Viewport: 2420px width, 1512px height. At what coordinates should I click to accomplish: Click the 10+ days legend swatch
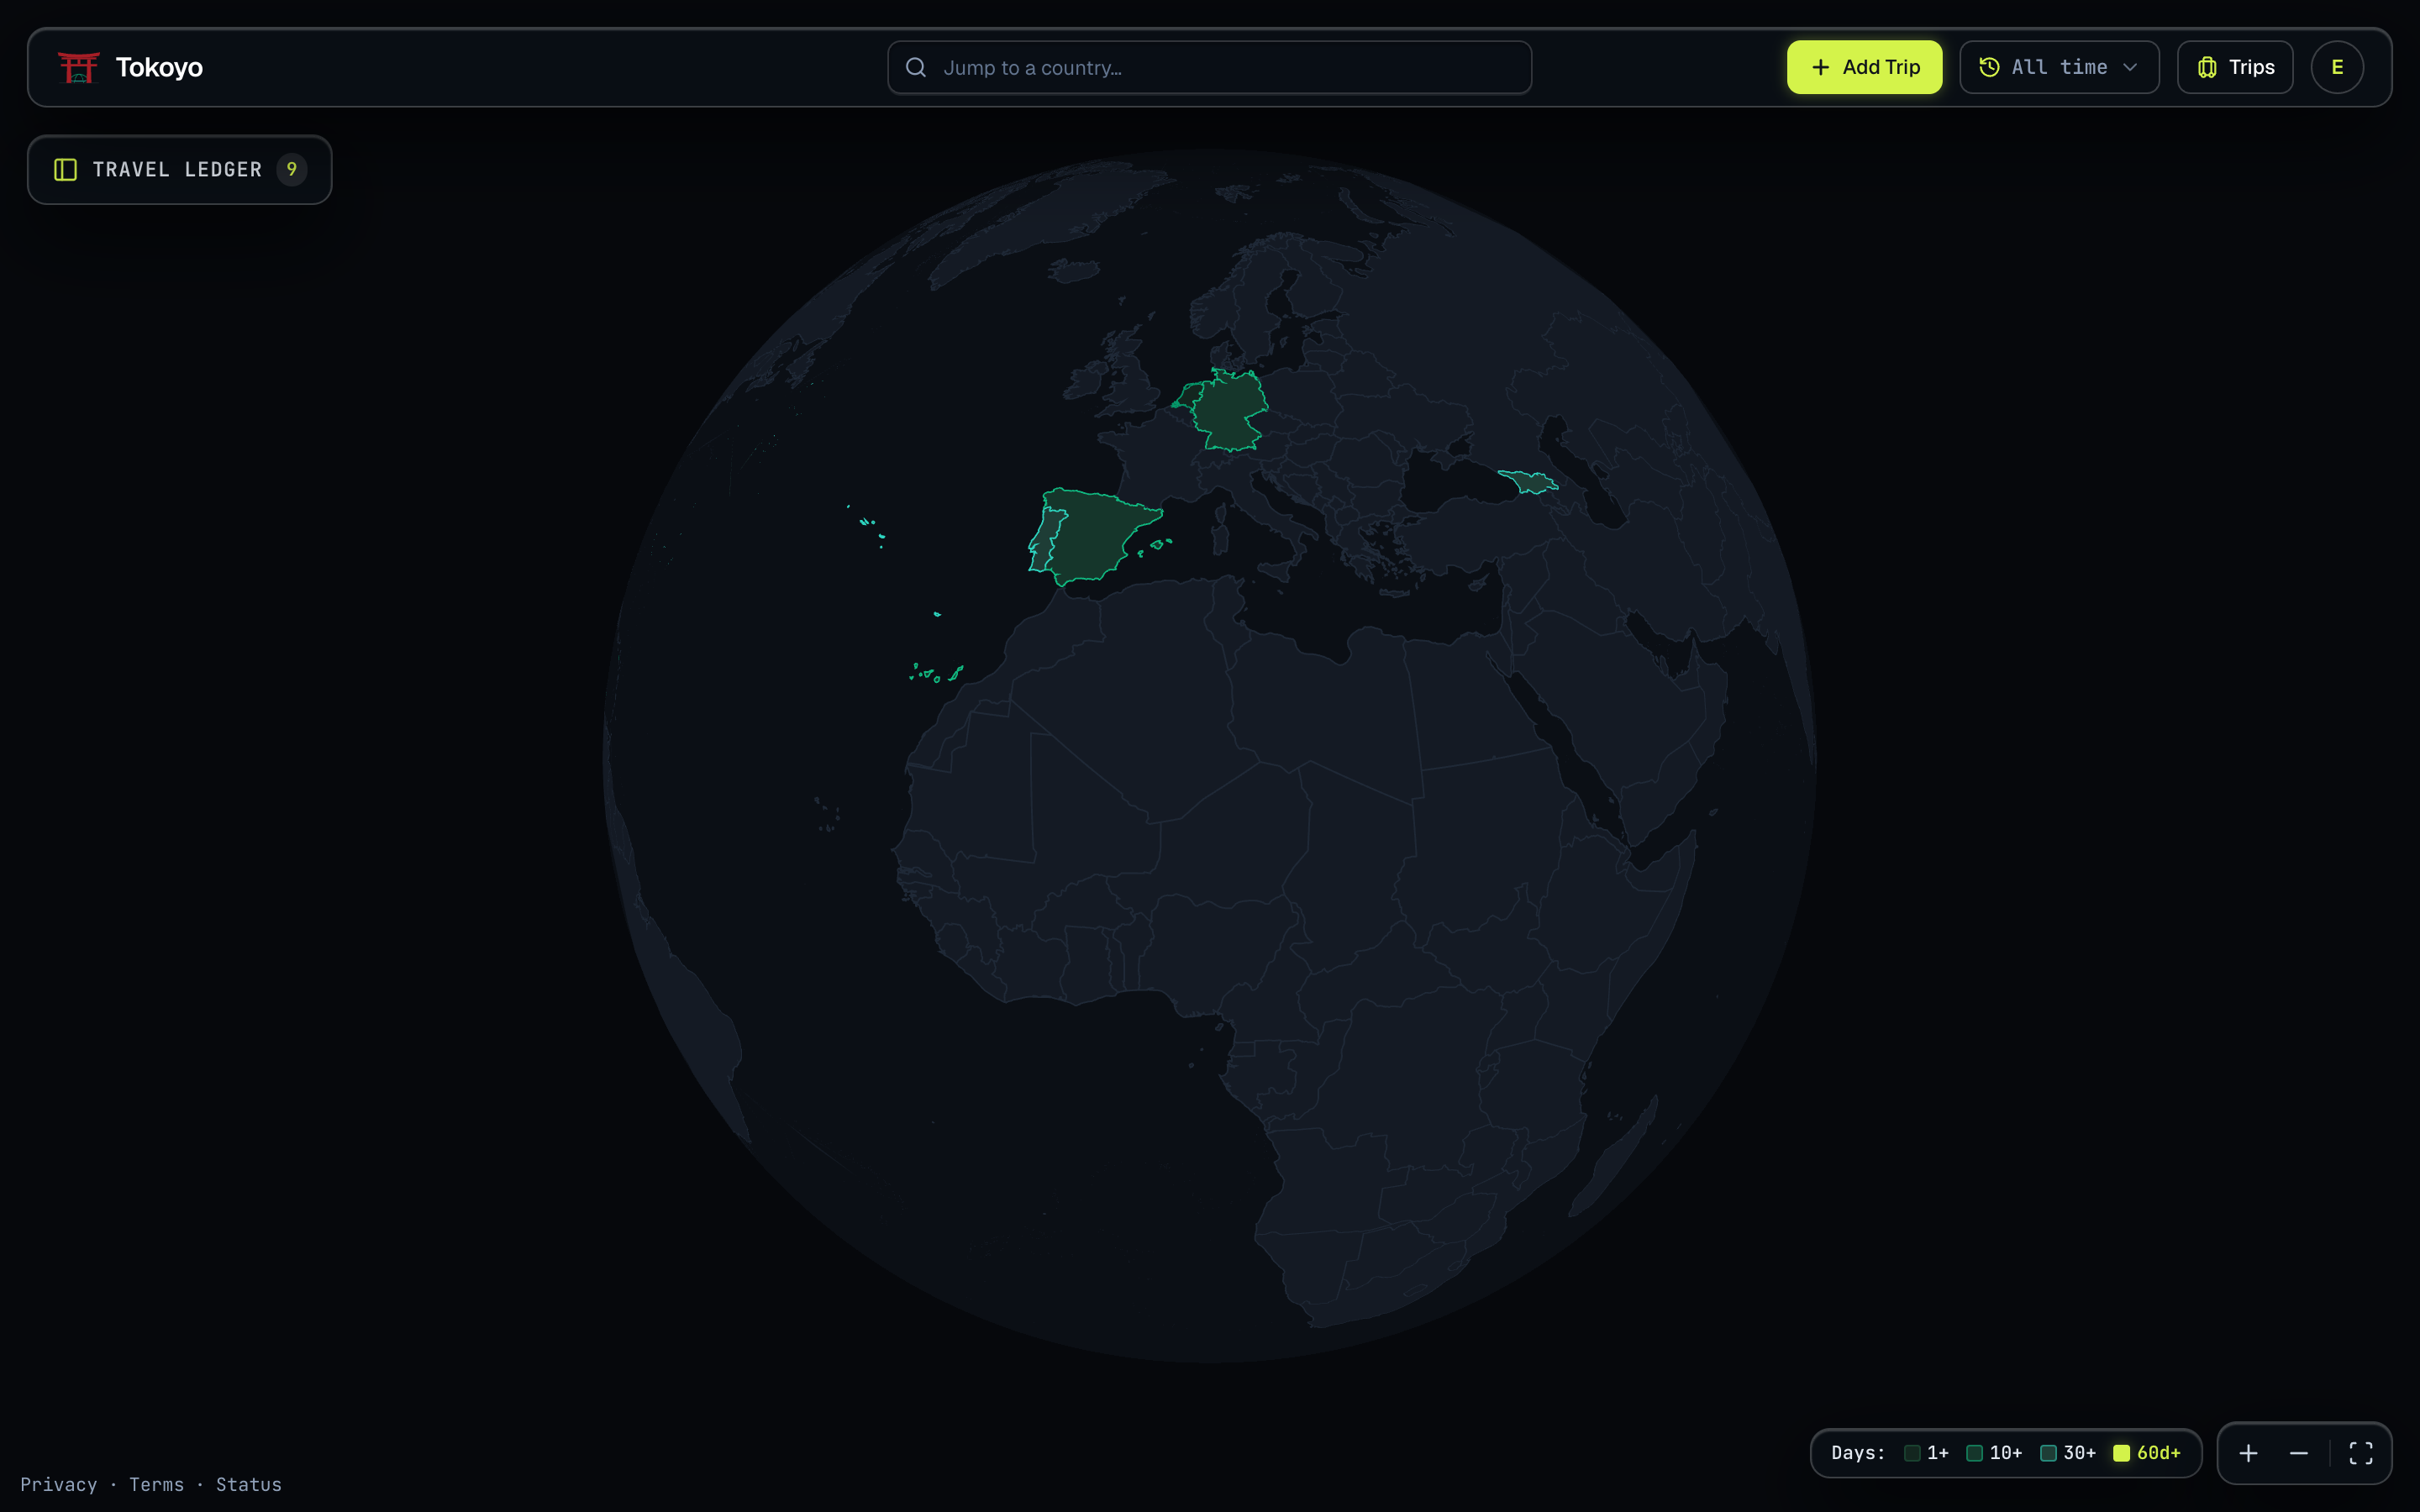1974,1453
